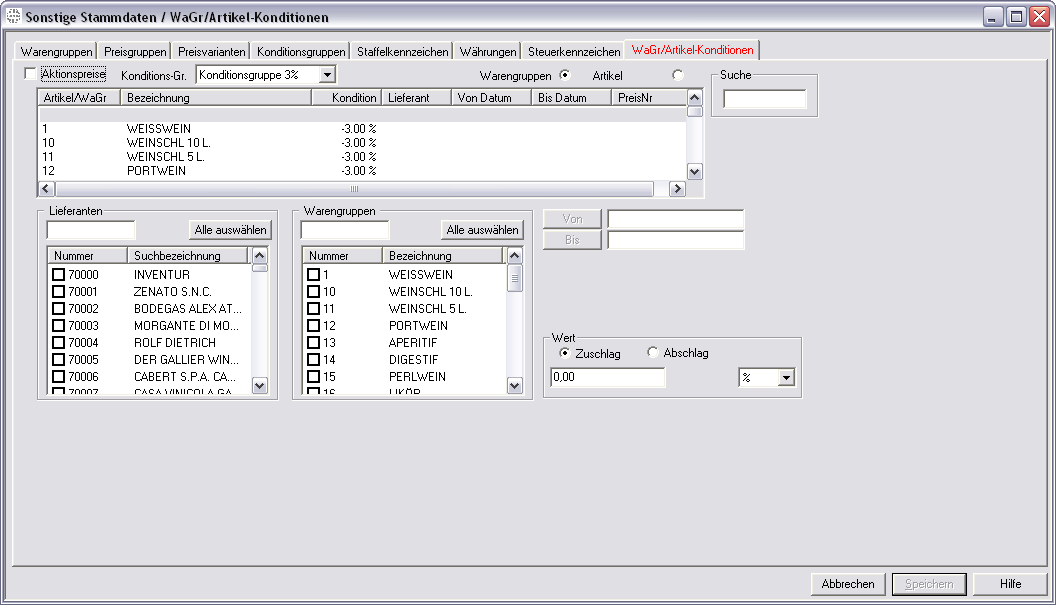Click the application icon in title bar
This screenshot has width=1056, height=605.
[x=13, y=17]
